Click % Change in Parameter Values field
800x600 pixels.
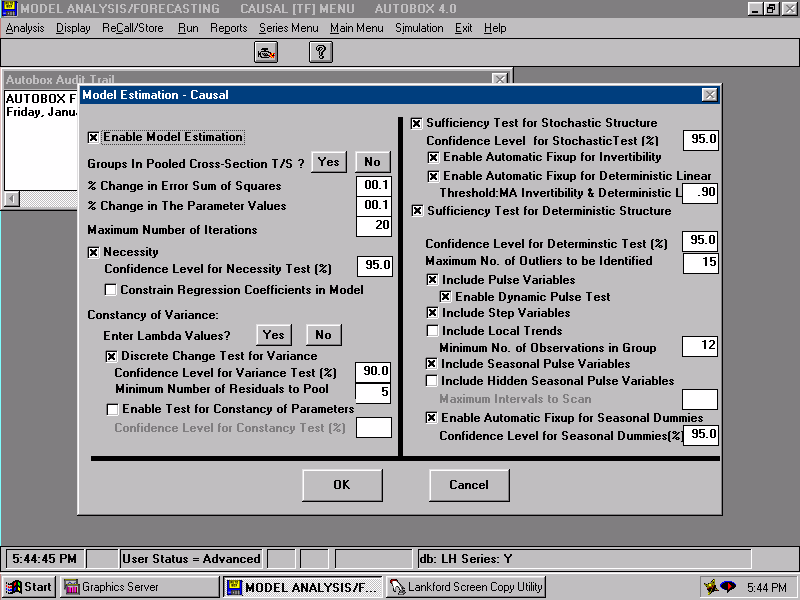tap(374, 205)
